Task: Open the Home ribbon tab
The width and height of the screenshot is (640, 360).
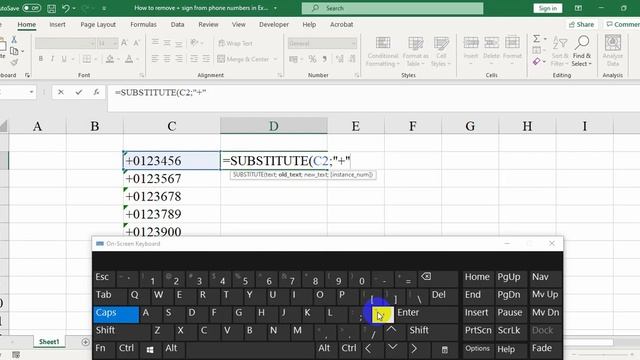Action: click(x=27, y=24)
